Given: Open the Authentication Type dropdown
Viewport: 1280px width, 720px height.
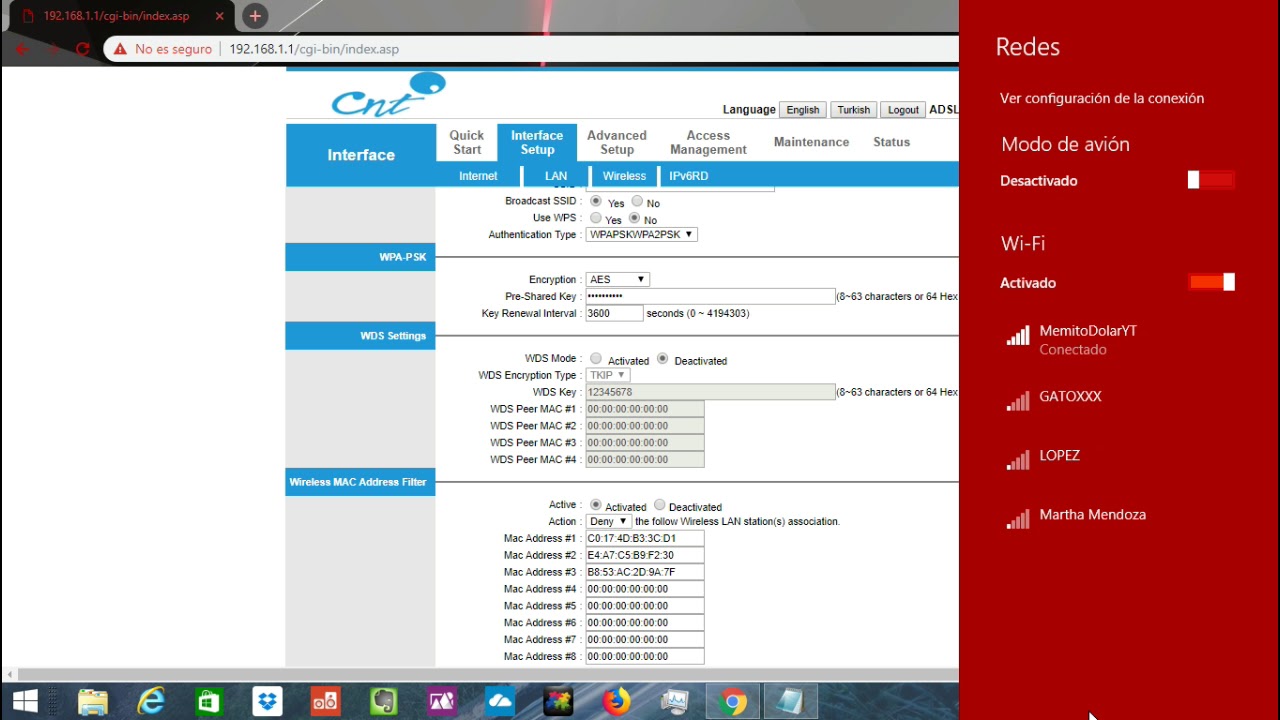Looking at the screenshot, I should tap(642, 234).
